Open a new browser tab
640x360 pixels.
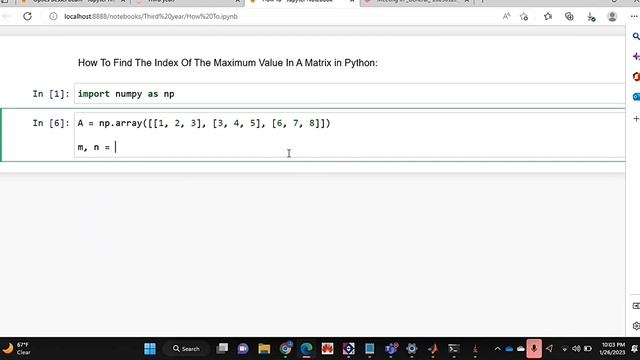tap(482, 1)
